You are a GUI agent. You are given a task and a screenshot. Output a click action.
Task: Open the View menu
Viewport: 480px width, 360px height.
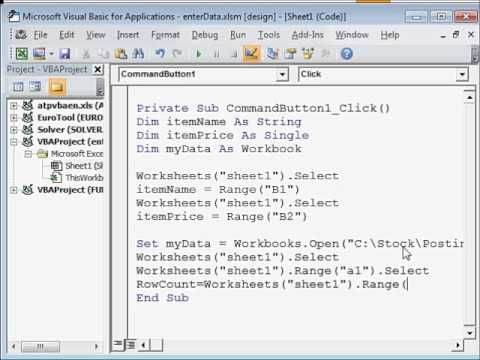click(96, 35)
